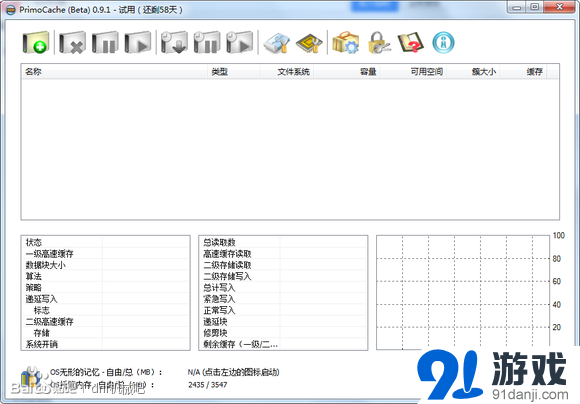
Task: Open the About info icon
Action: (x=443, y=43)
